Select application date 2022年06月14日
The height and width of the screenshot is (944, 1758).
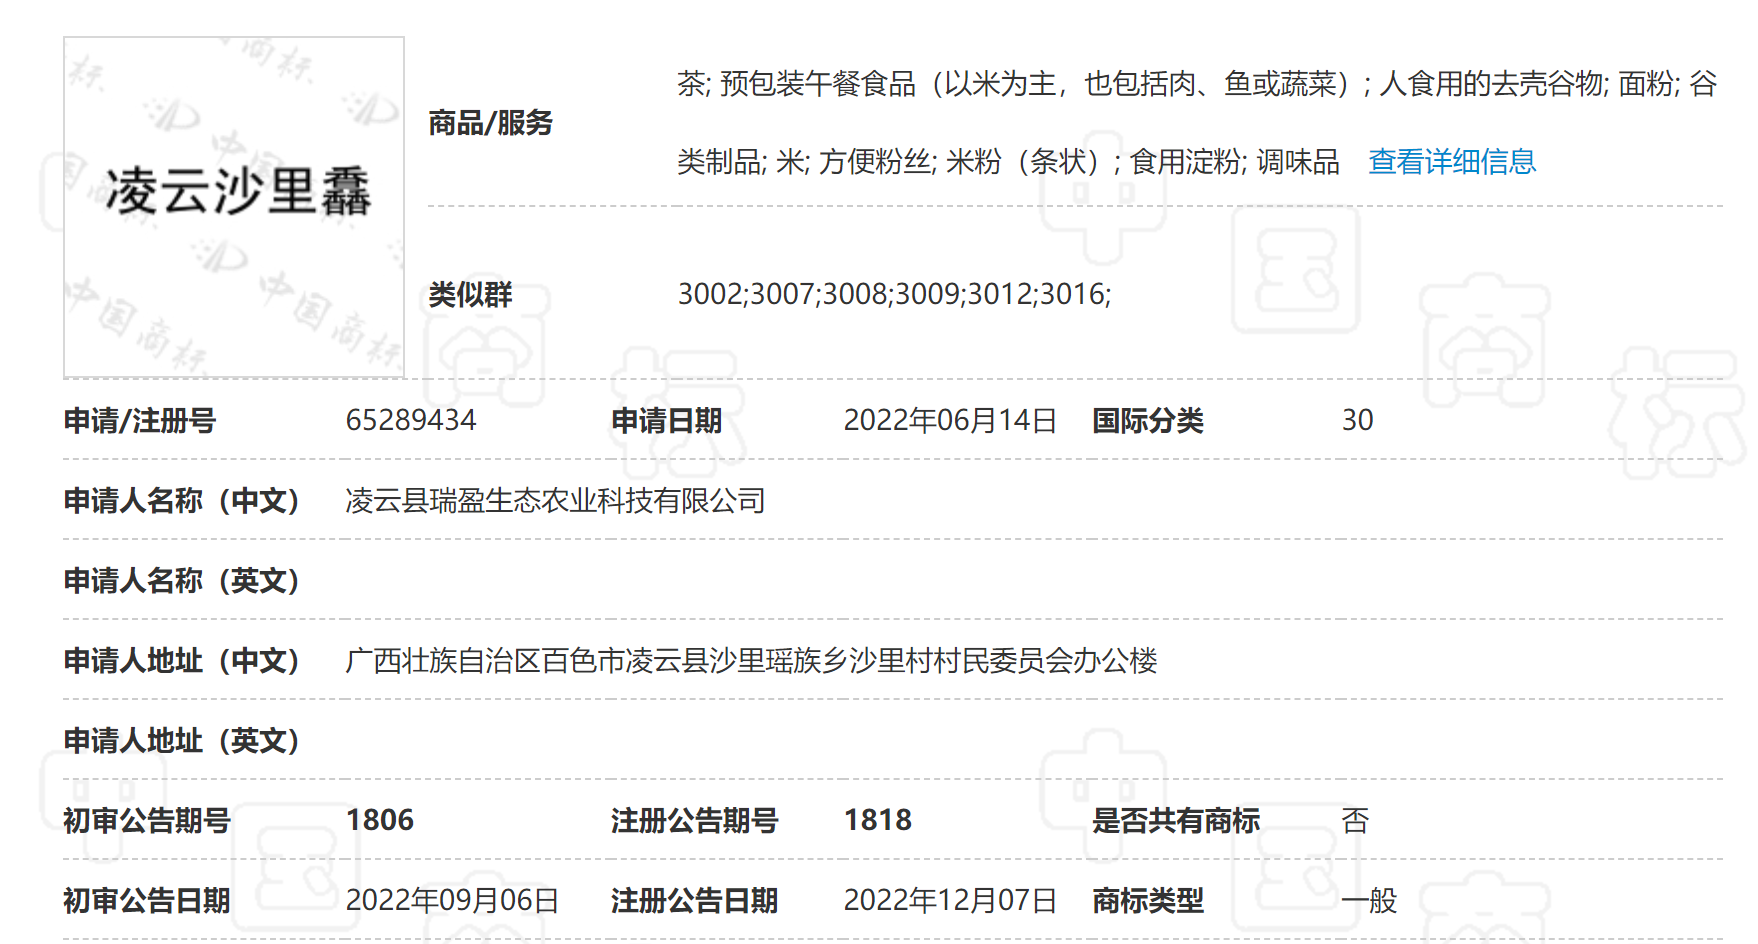(x=951, y=421)
